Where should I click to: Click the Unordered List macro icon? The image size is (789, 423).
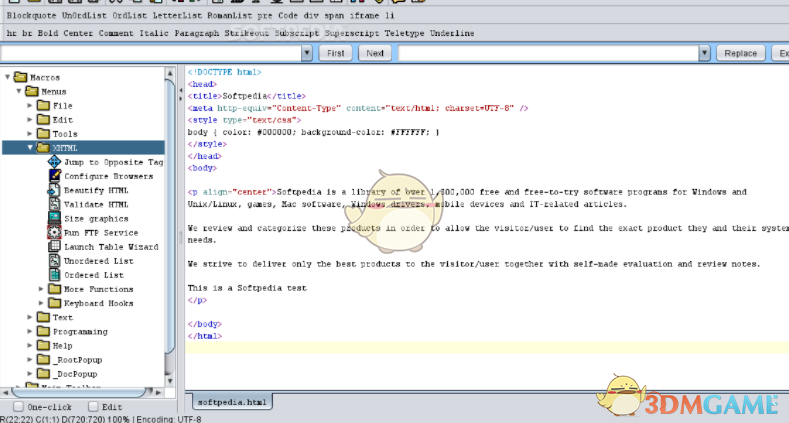(54, 260)
